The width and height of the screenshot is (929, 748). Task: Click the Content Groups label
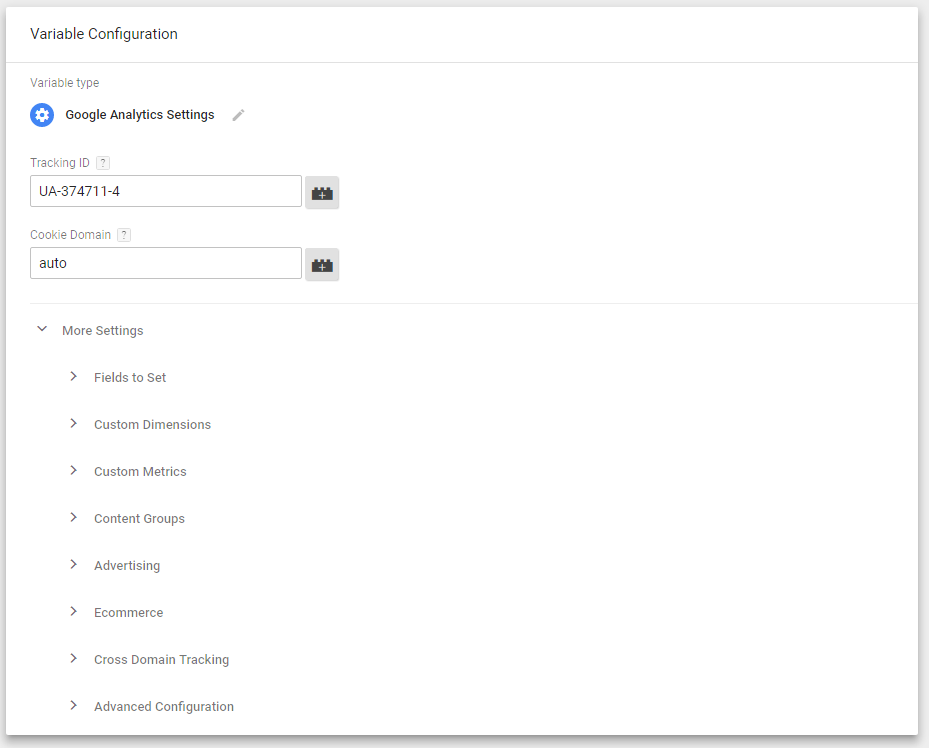pos(139,519)
